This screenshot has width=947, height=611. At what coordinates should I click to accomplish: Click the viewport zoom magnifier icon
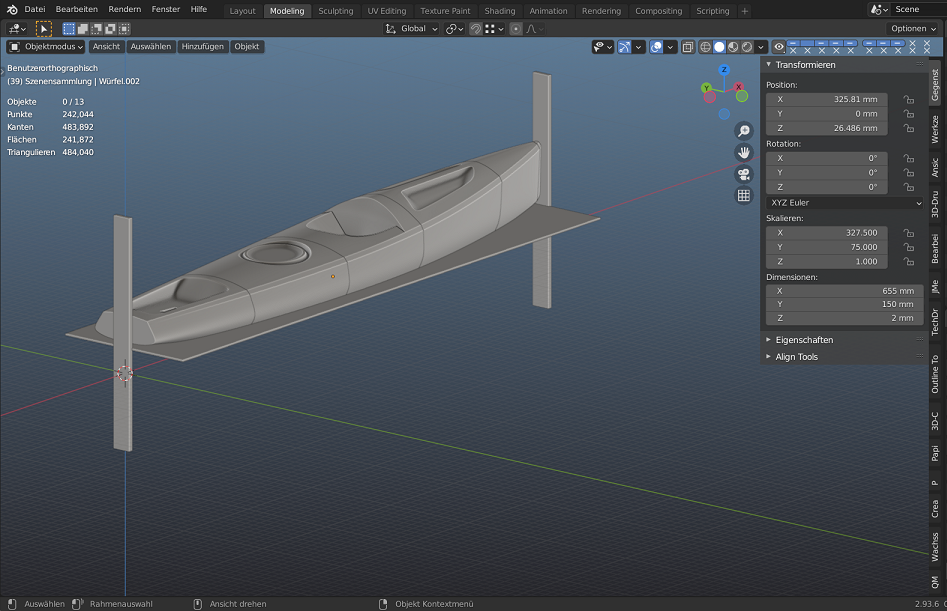click(x=744, y=131)
